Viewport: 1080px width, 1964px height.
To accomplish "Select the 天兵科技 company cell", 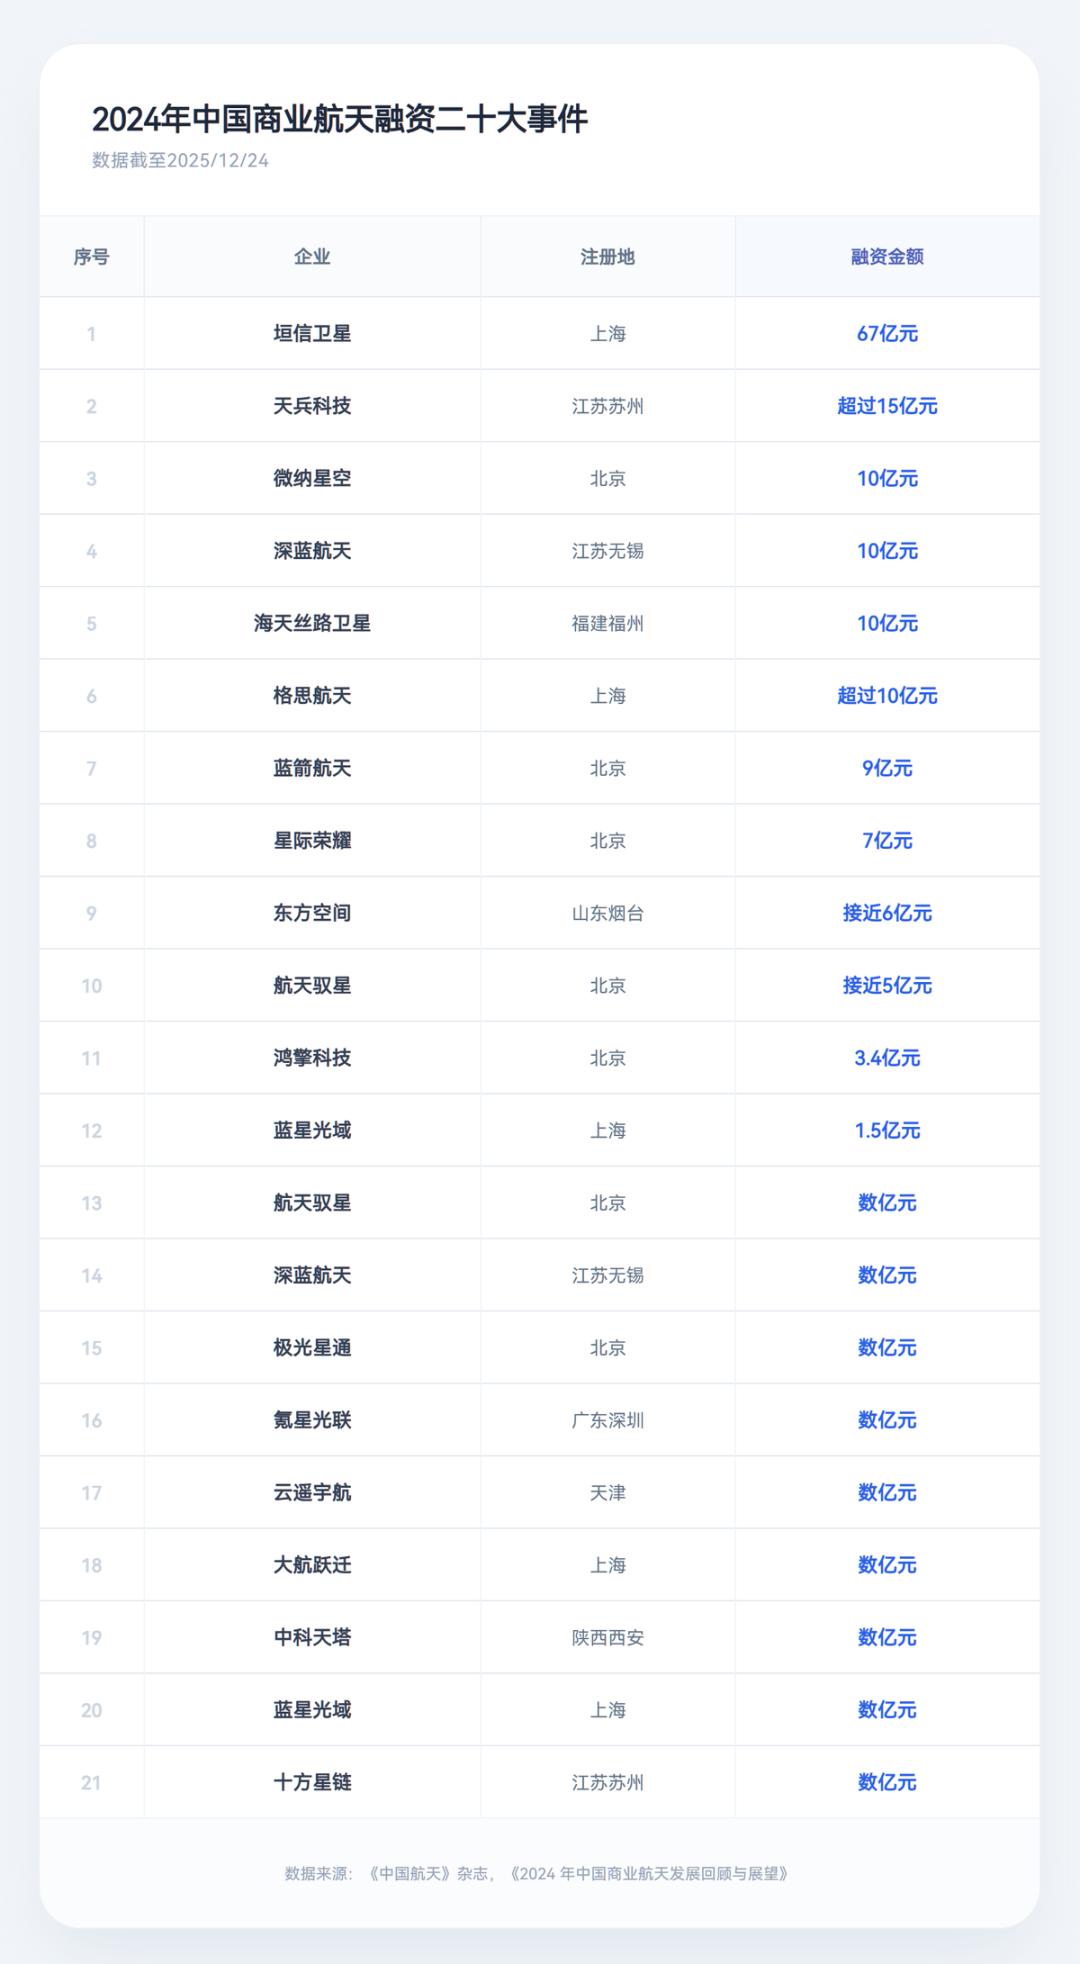I will point(312,406).
